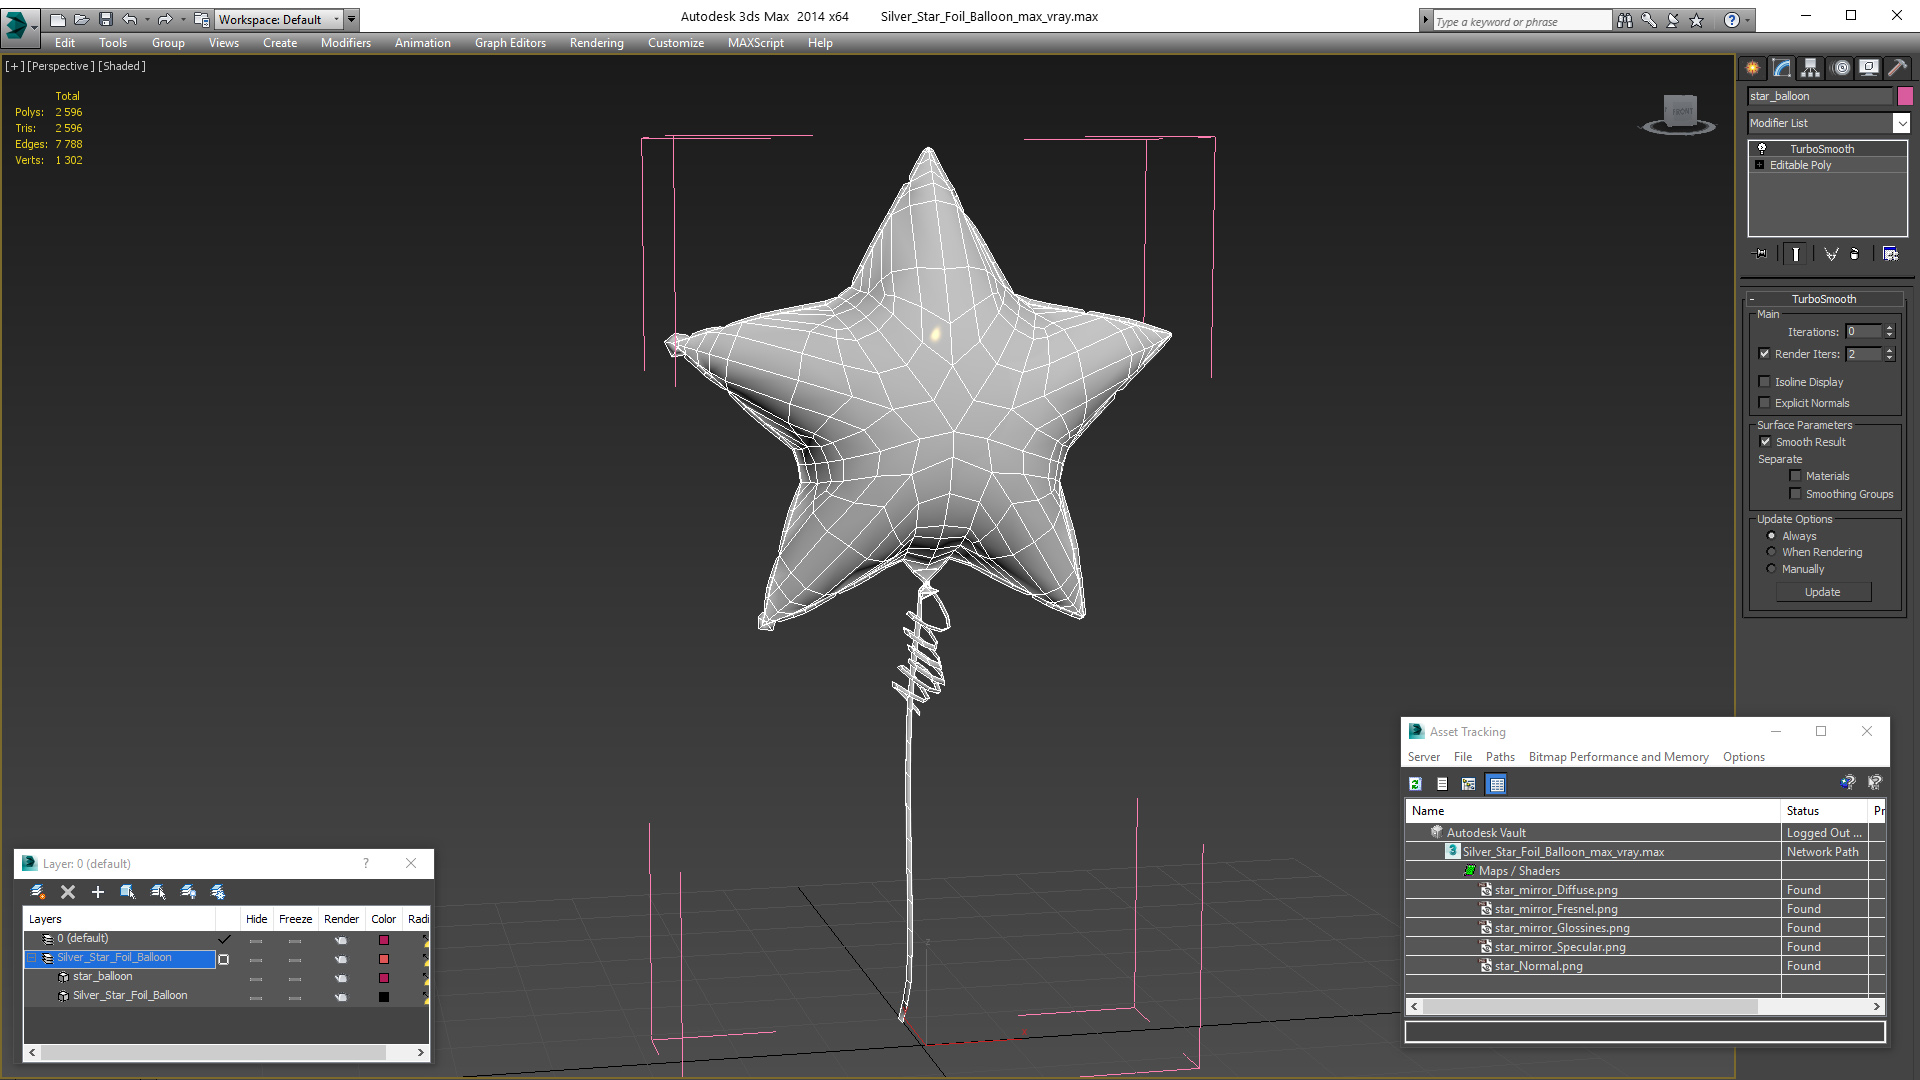Enable the Isoline Display checkbox
This screenshot has width=1920, height=1080.
pyautogui.click(x=1765, y=382)
